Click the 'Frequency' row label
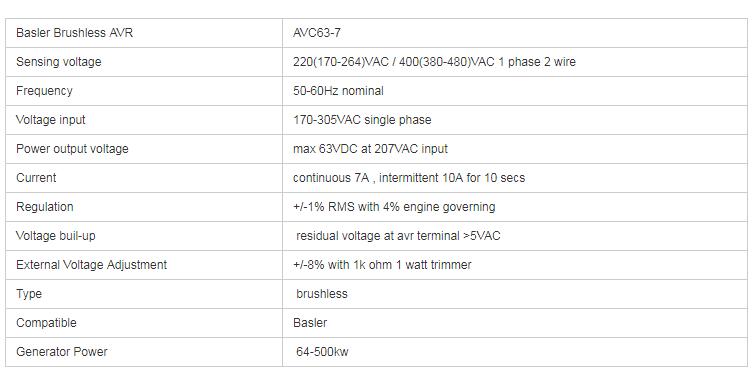This screenshot has height=372, width=753. tap(44, 91)
